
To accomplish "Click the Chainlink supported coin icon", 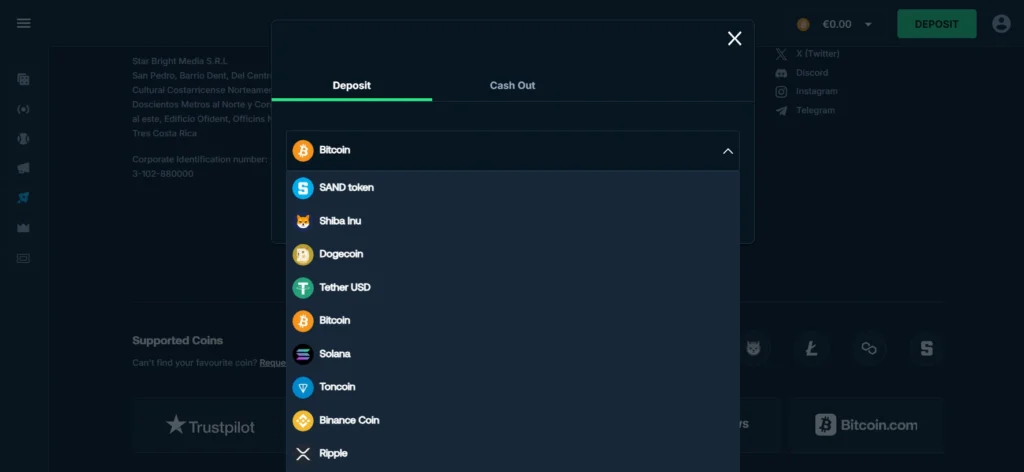I will point(869,349).
